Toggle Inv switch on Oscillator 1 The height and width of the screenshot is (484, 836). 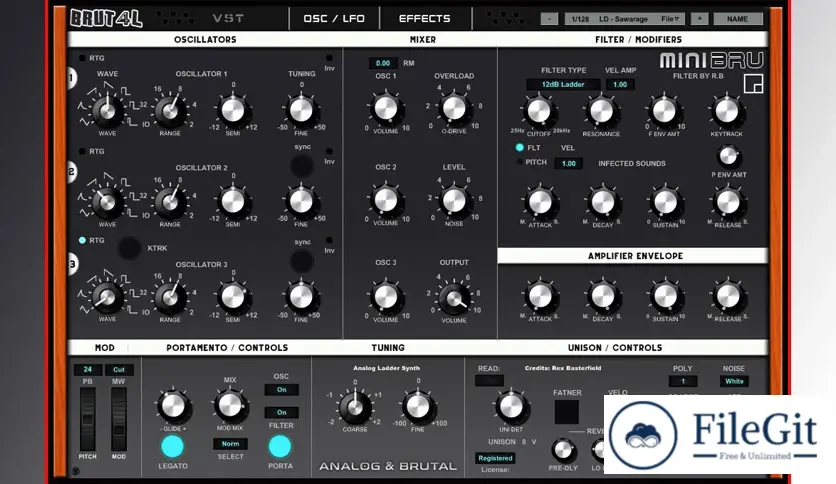coord(329,58)
